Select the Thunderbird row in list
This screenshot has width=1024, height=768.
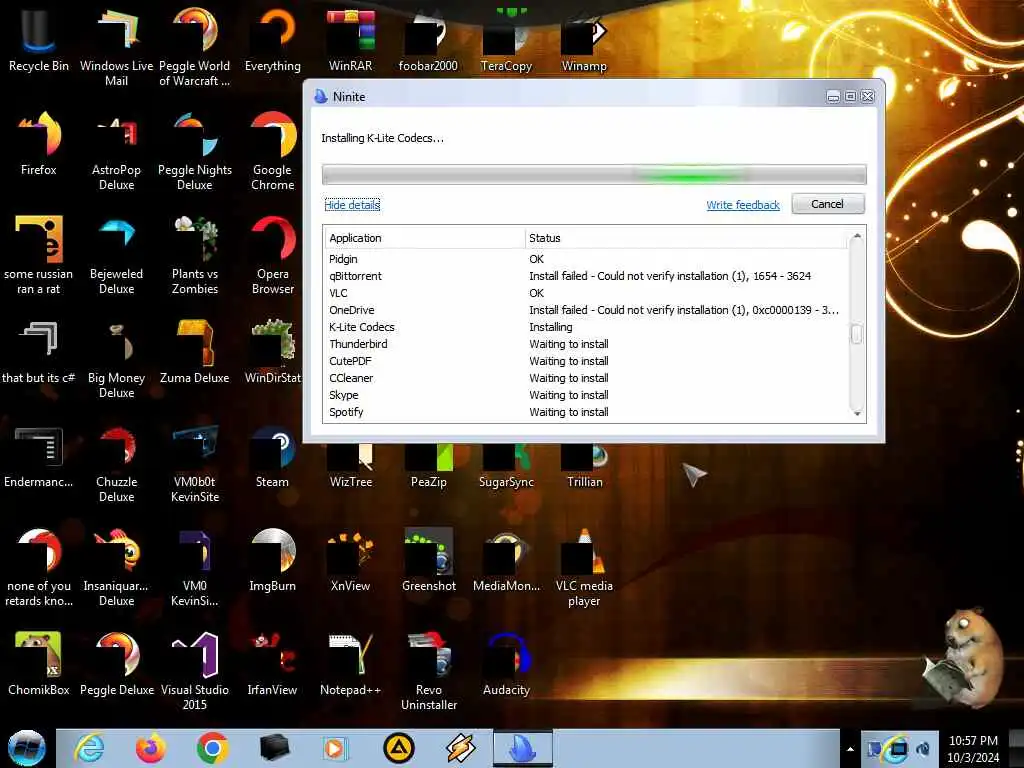tap(586, 344)
